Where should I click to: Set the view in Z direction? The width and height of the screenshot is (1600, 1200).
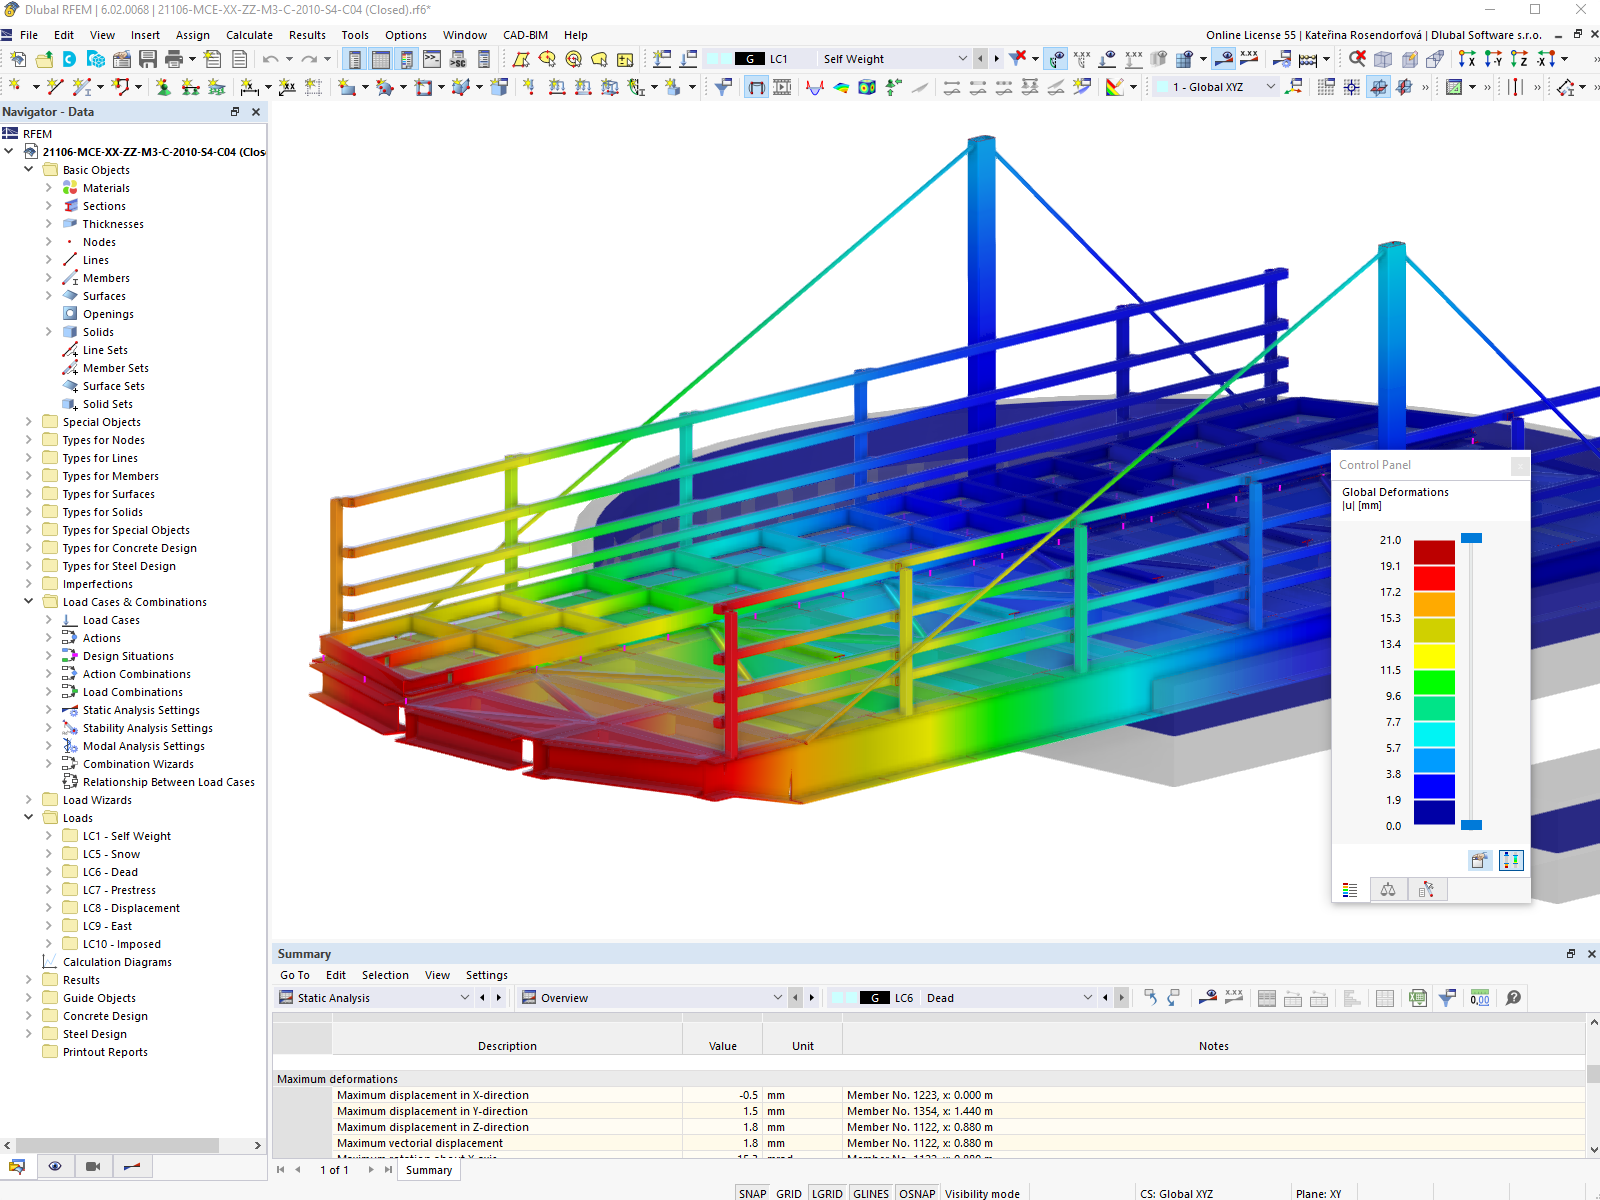click(1519, 59)
